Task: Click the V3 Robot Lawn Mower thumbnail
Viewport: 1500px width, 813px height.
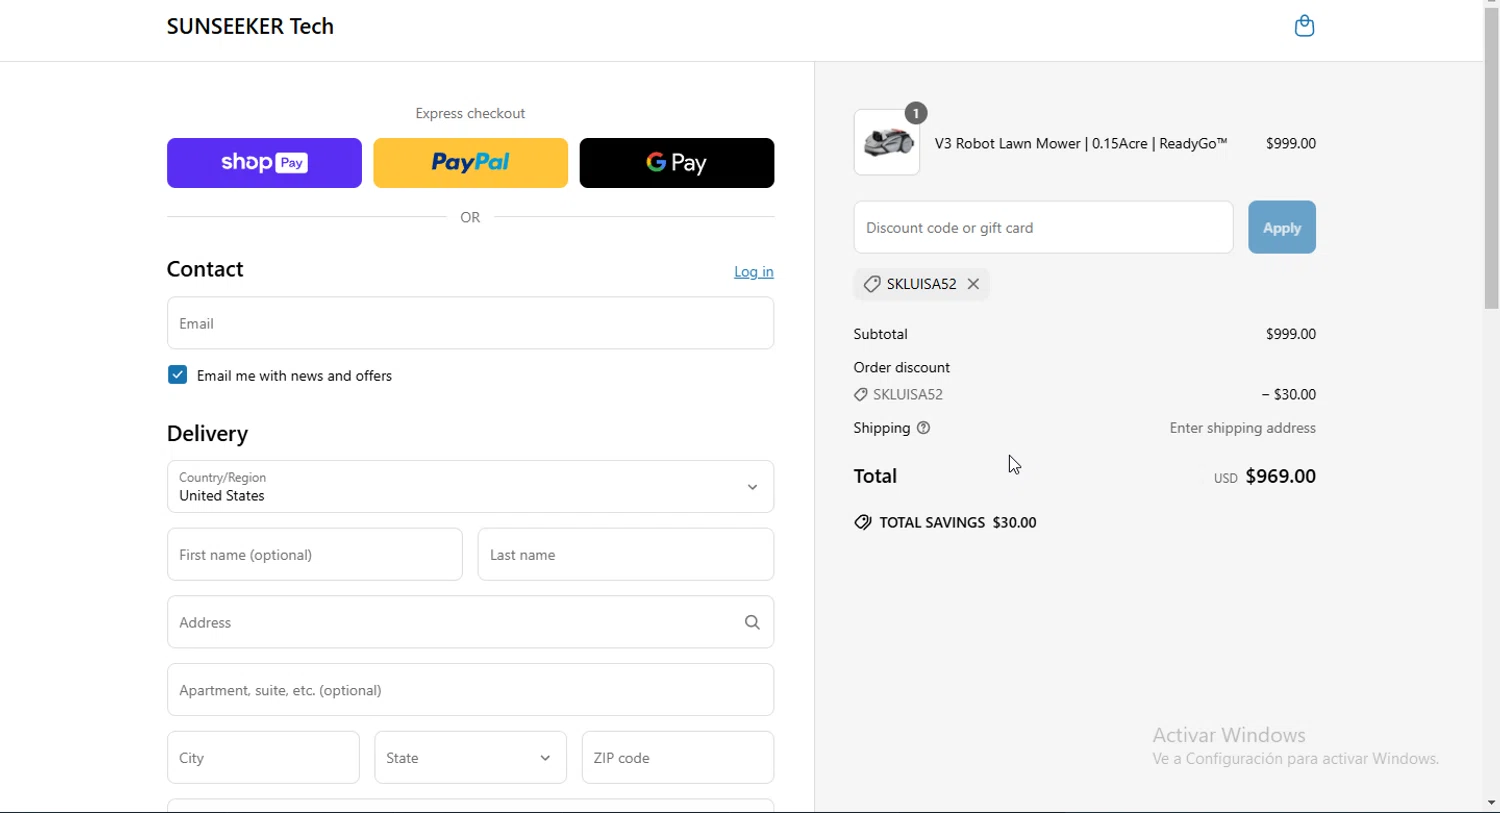Action: [x=887, y=144]
